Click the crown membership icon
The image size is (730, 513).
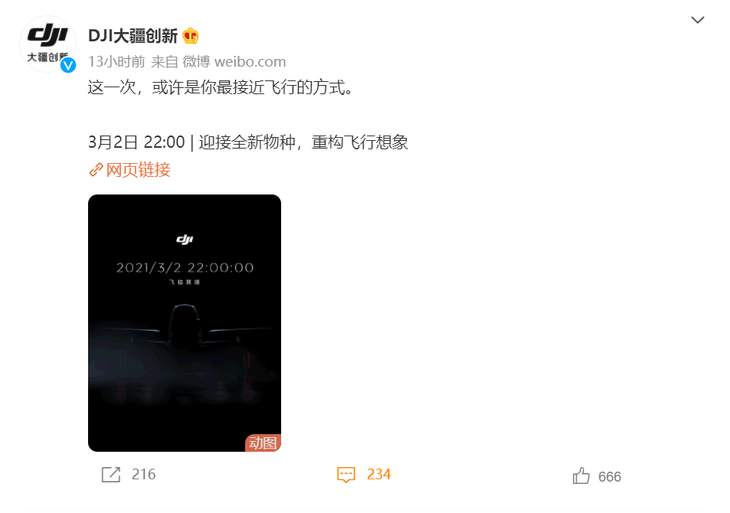pos(190,36)
